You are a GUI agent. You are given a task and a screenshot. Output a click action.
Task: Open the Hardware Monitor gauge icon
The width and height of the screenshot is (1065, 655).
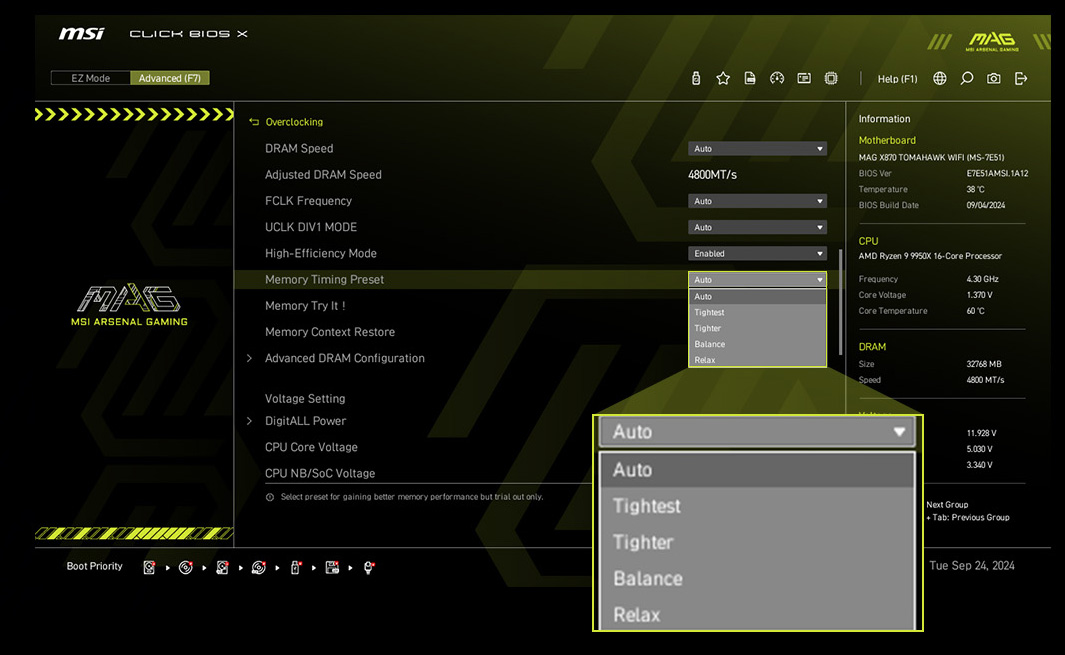point(777,78)
